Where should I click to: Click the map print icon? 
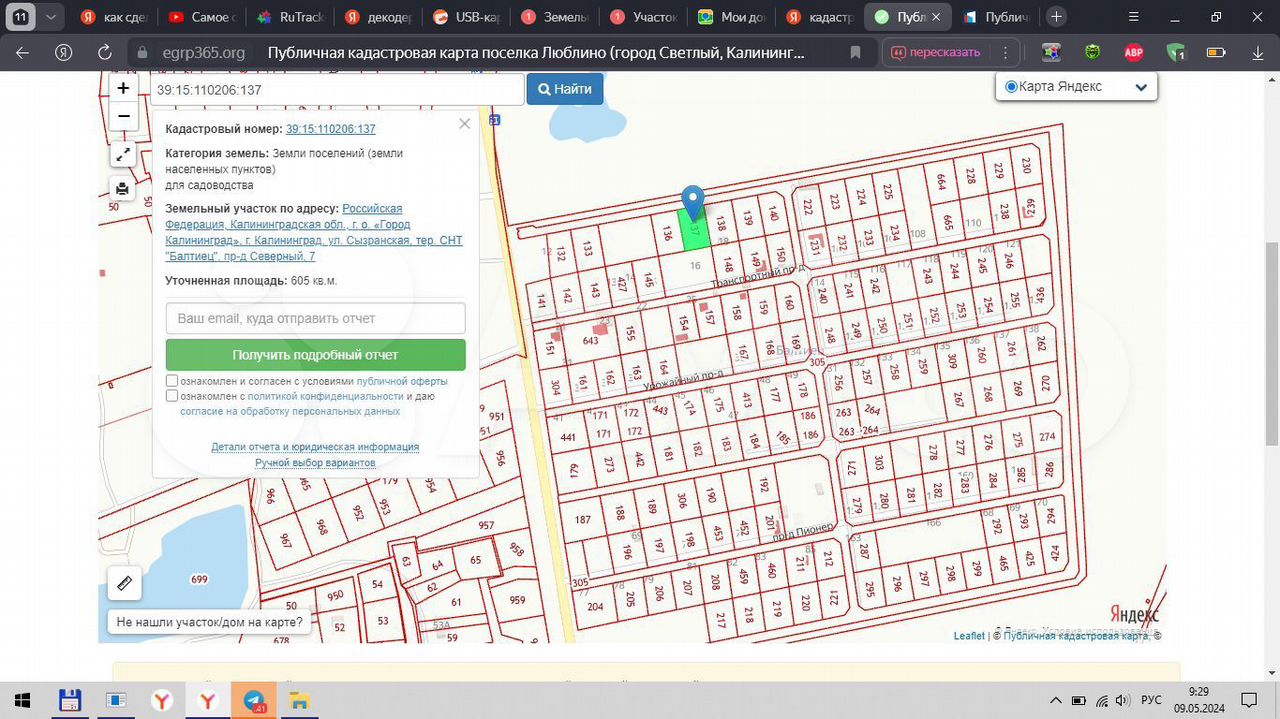click(x=122, y=188)
